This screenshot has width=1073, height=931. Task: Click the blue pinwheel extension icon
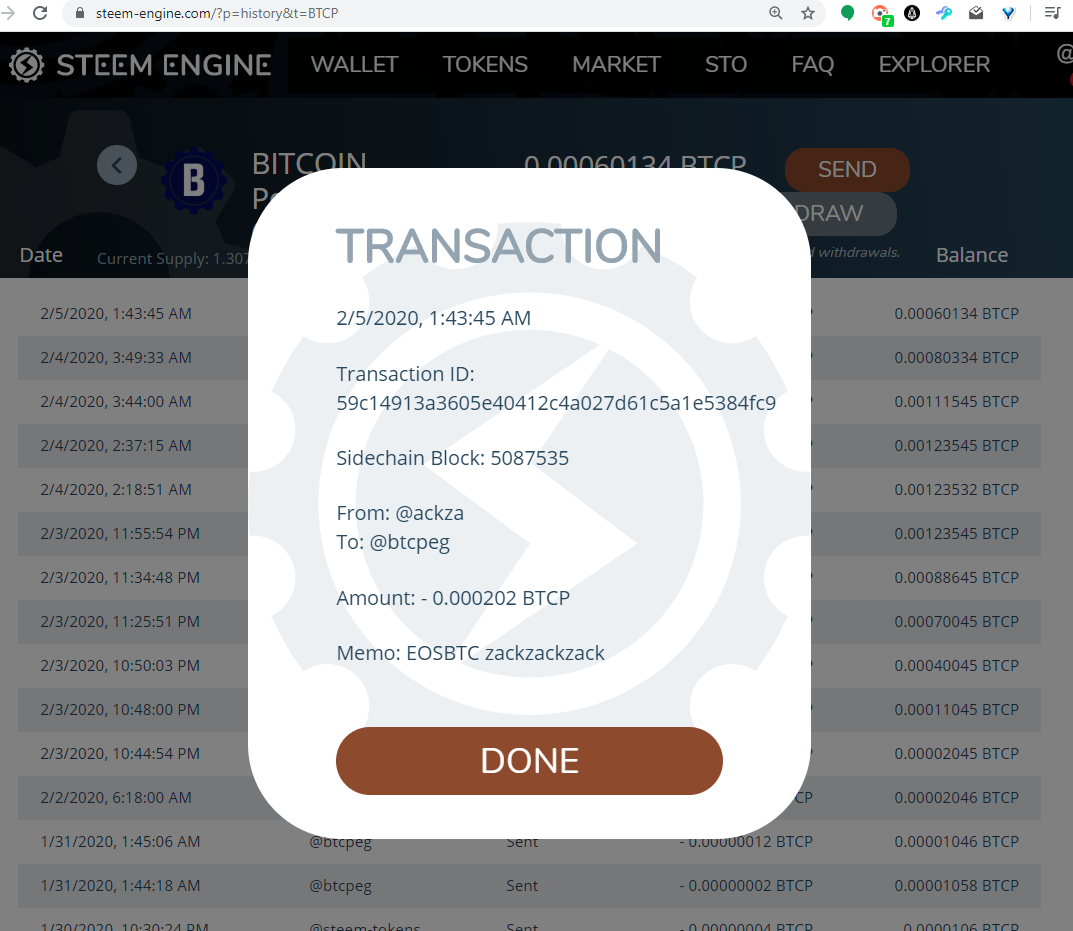(944, 13)
